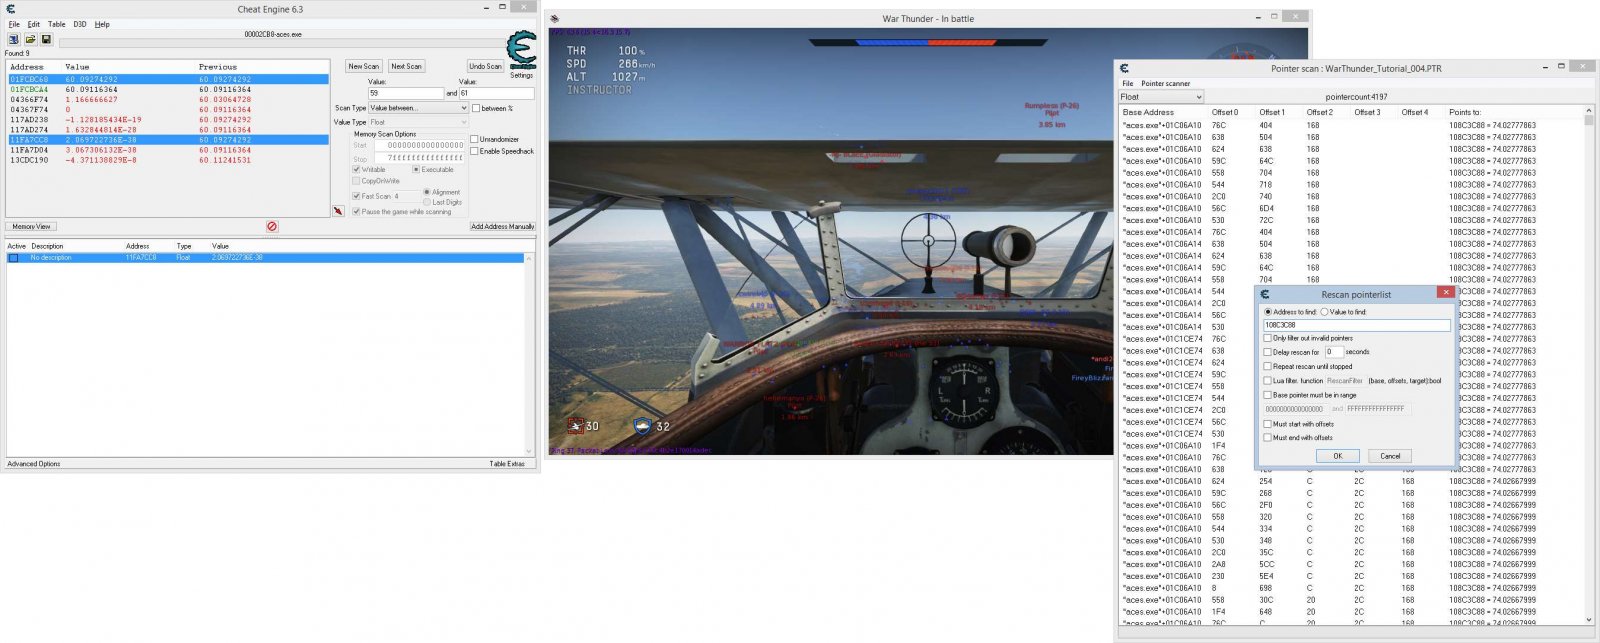
Task: Select the No description address entry
Action: point(265,258)
